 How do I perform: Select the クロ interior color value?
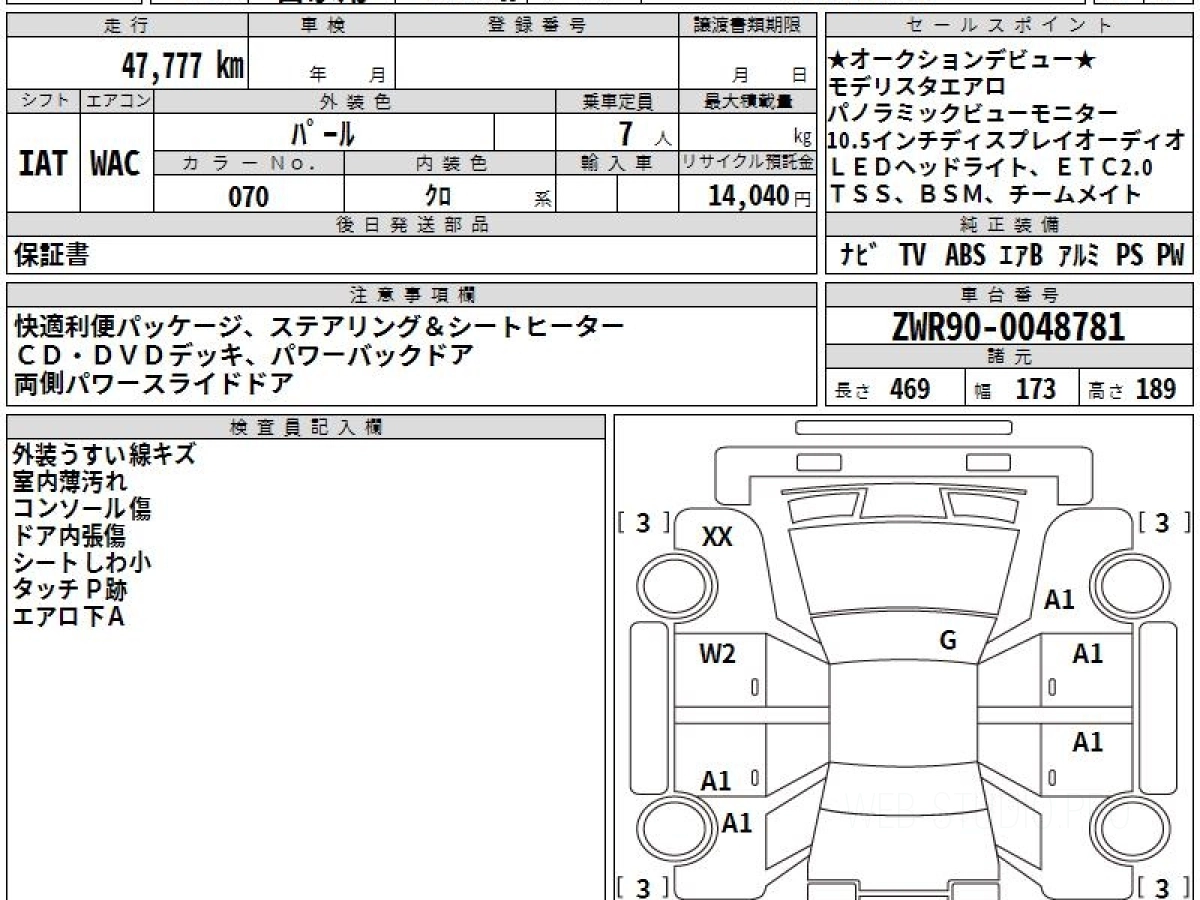pos(438,196)
